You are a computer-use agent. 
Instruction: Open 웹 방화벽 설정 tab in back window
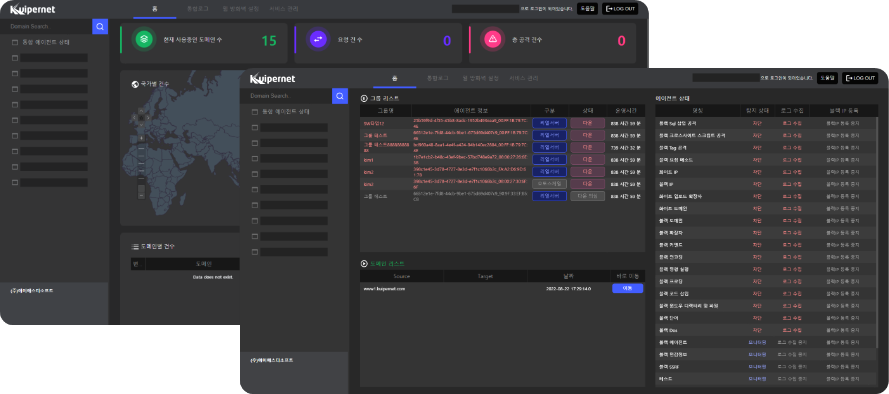click(242, 9)
